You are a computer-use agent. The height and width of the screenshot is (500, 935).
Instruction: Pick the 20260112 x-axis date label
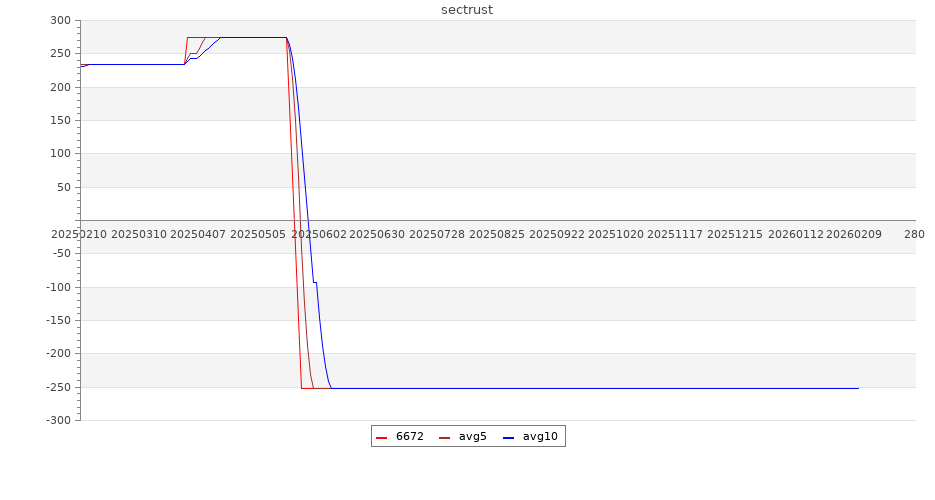tap(795, 234)
